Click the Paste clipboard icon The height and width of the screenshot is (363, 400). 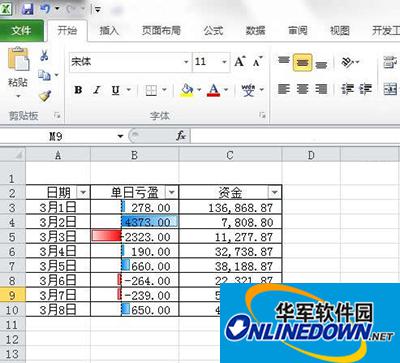[x=18, y=59]
